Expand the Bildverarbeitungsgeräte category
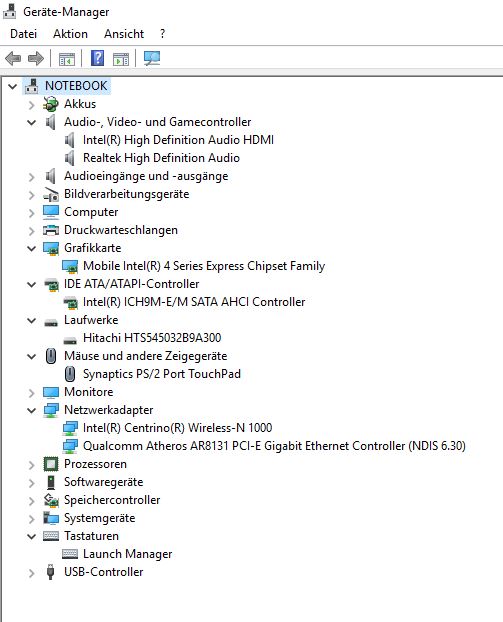 pyautogui.click(x=32, y=195)
